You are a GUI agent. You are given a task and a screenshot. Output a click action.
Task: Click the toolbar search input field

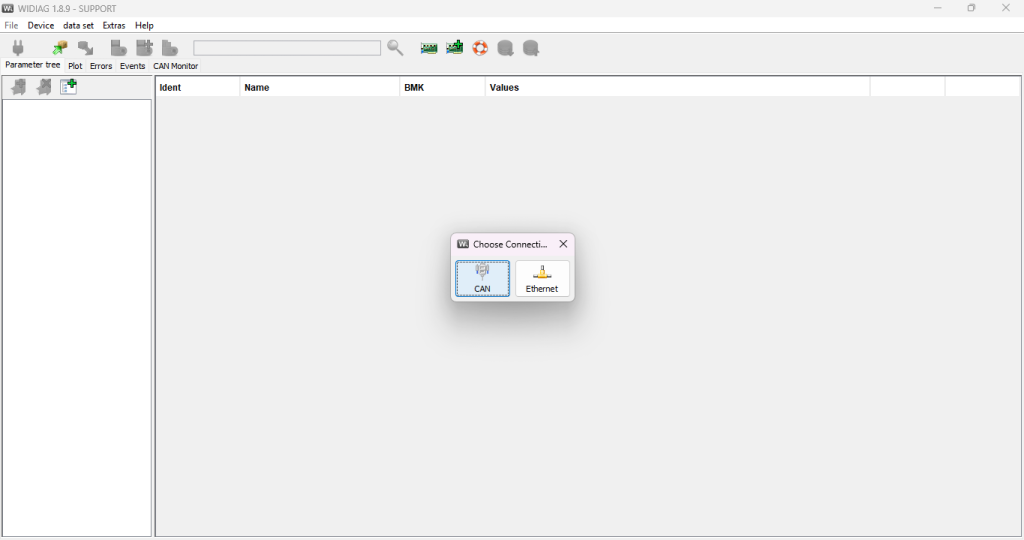[287, 48]
